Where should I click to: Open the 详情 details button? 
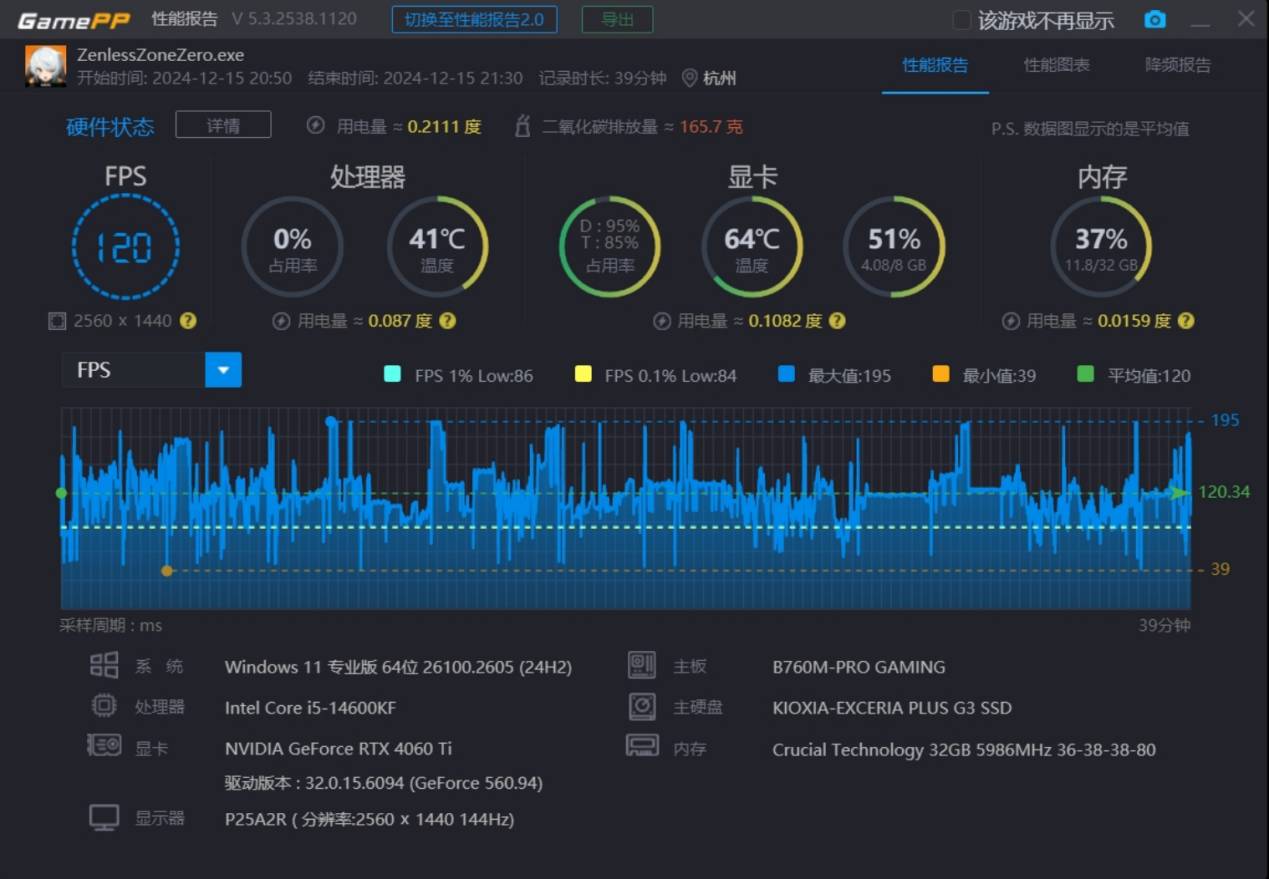[223, 125]
